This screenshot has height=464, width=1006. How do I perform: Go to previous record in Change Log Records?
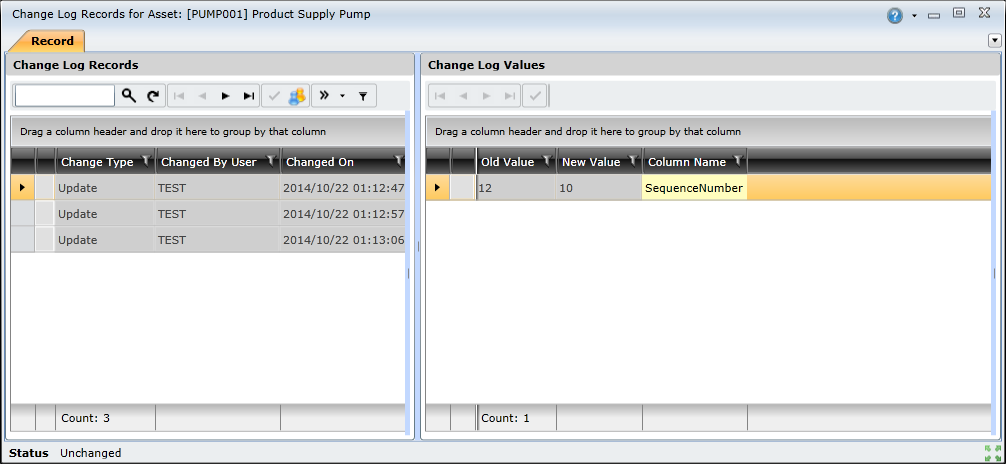[x=202, y=96]
